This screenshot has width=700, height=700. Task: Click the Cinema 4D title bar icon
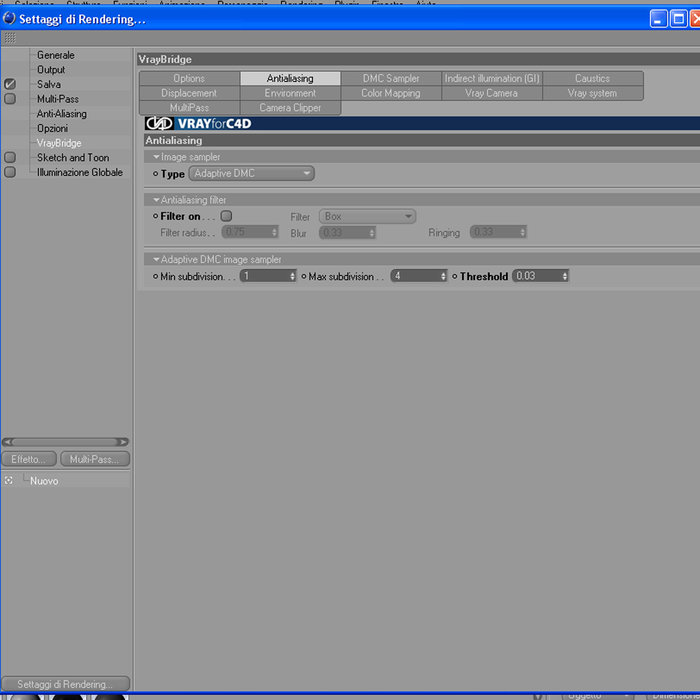click(9, 19)
